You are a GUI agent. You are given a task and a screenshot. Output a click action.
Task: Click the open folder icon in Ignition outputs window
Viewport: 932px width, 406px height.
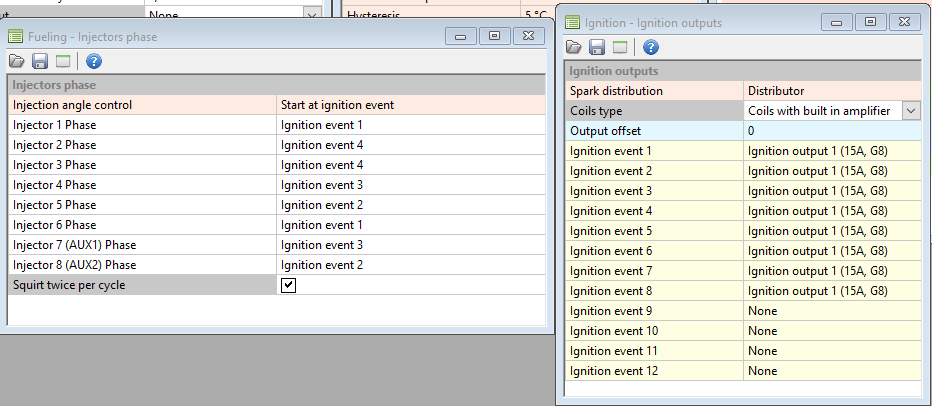573,47
